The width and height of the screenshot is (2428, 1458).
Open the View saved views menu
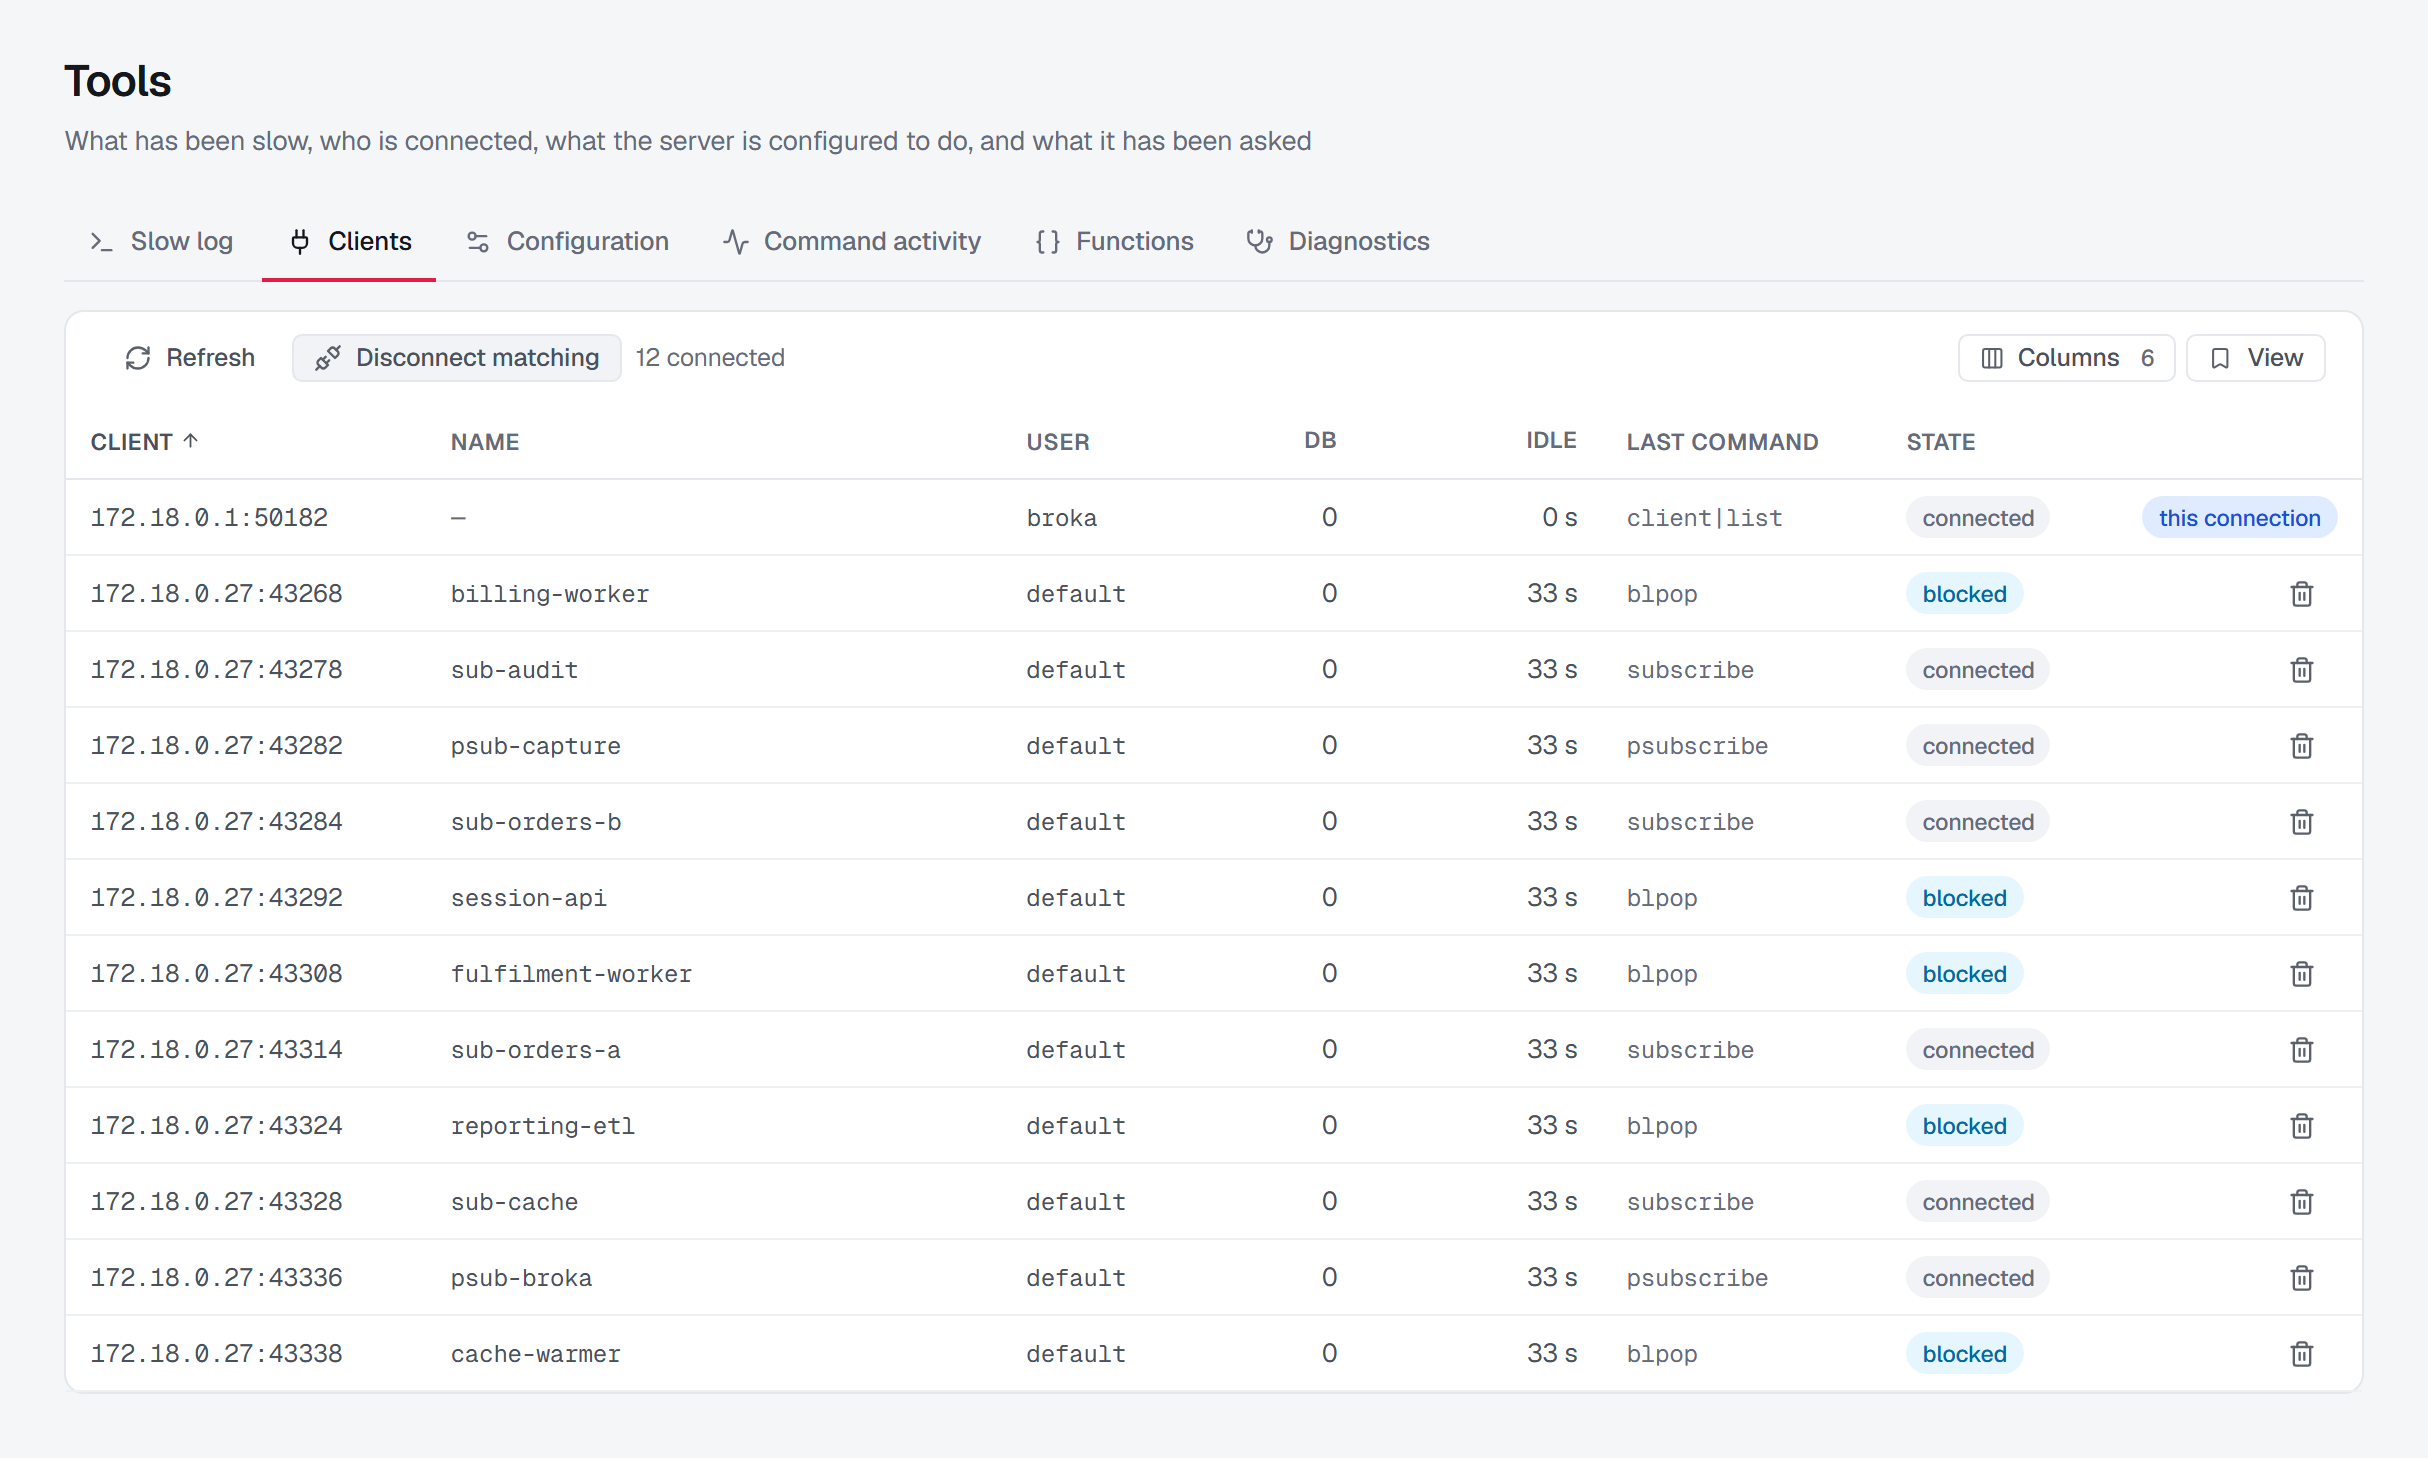tap(2255, 358)
